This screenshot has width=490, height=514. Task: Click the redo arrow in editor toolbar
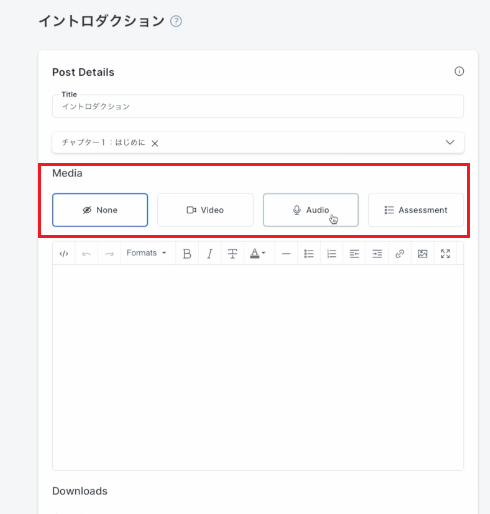[109, 254]
